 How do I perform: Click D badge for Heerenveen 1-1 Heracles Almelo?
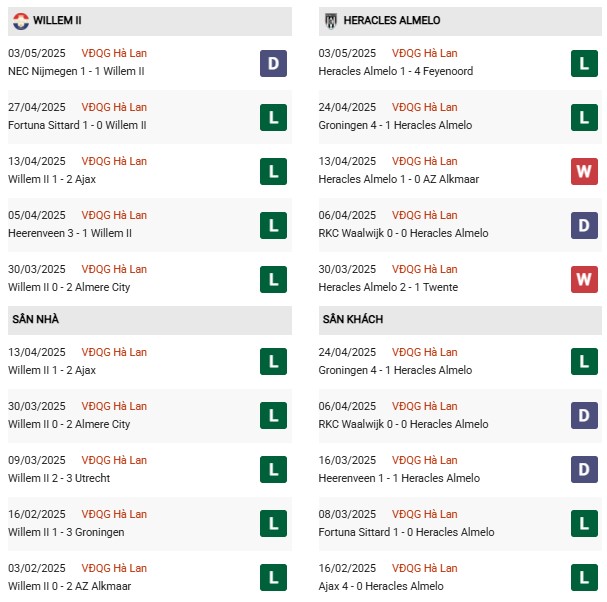point(584,470)
